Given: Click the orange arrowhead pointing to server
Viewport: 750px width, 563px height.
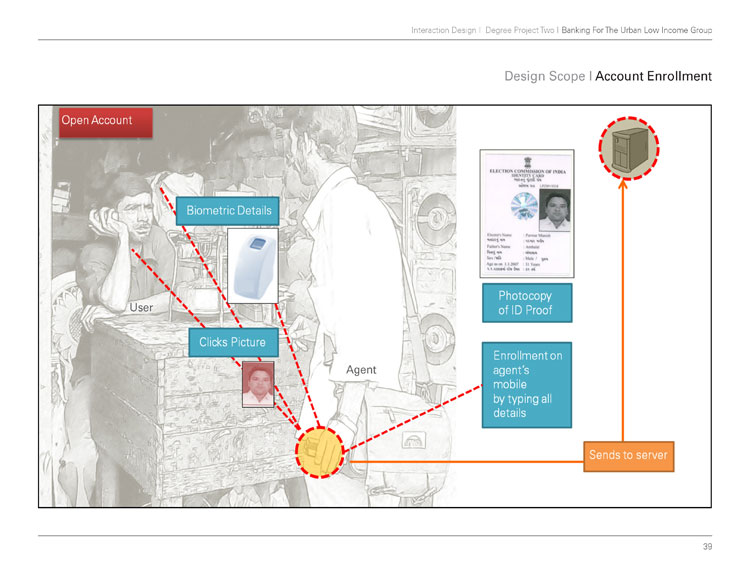Looking at the screenshot, I should pos(622,184).
